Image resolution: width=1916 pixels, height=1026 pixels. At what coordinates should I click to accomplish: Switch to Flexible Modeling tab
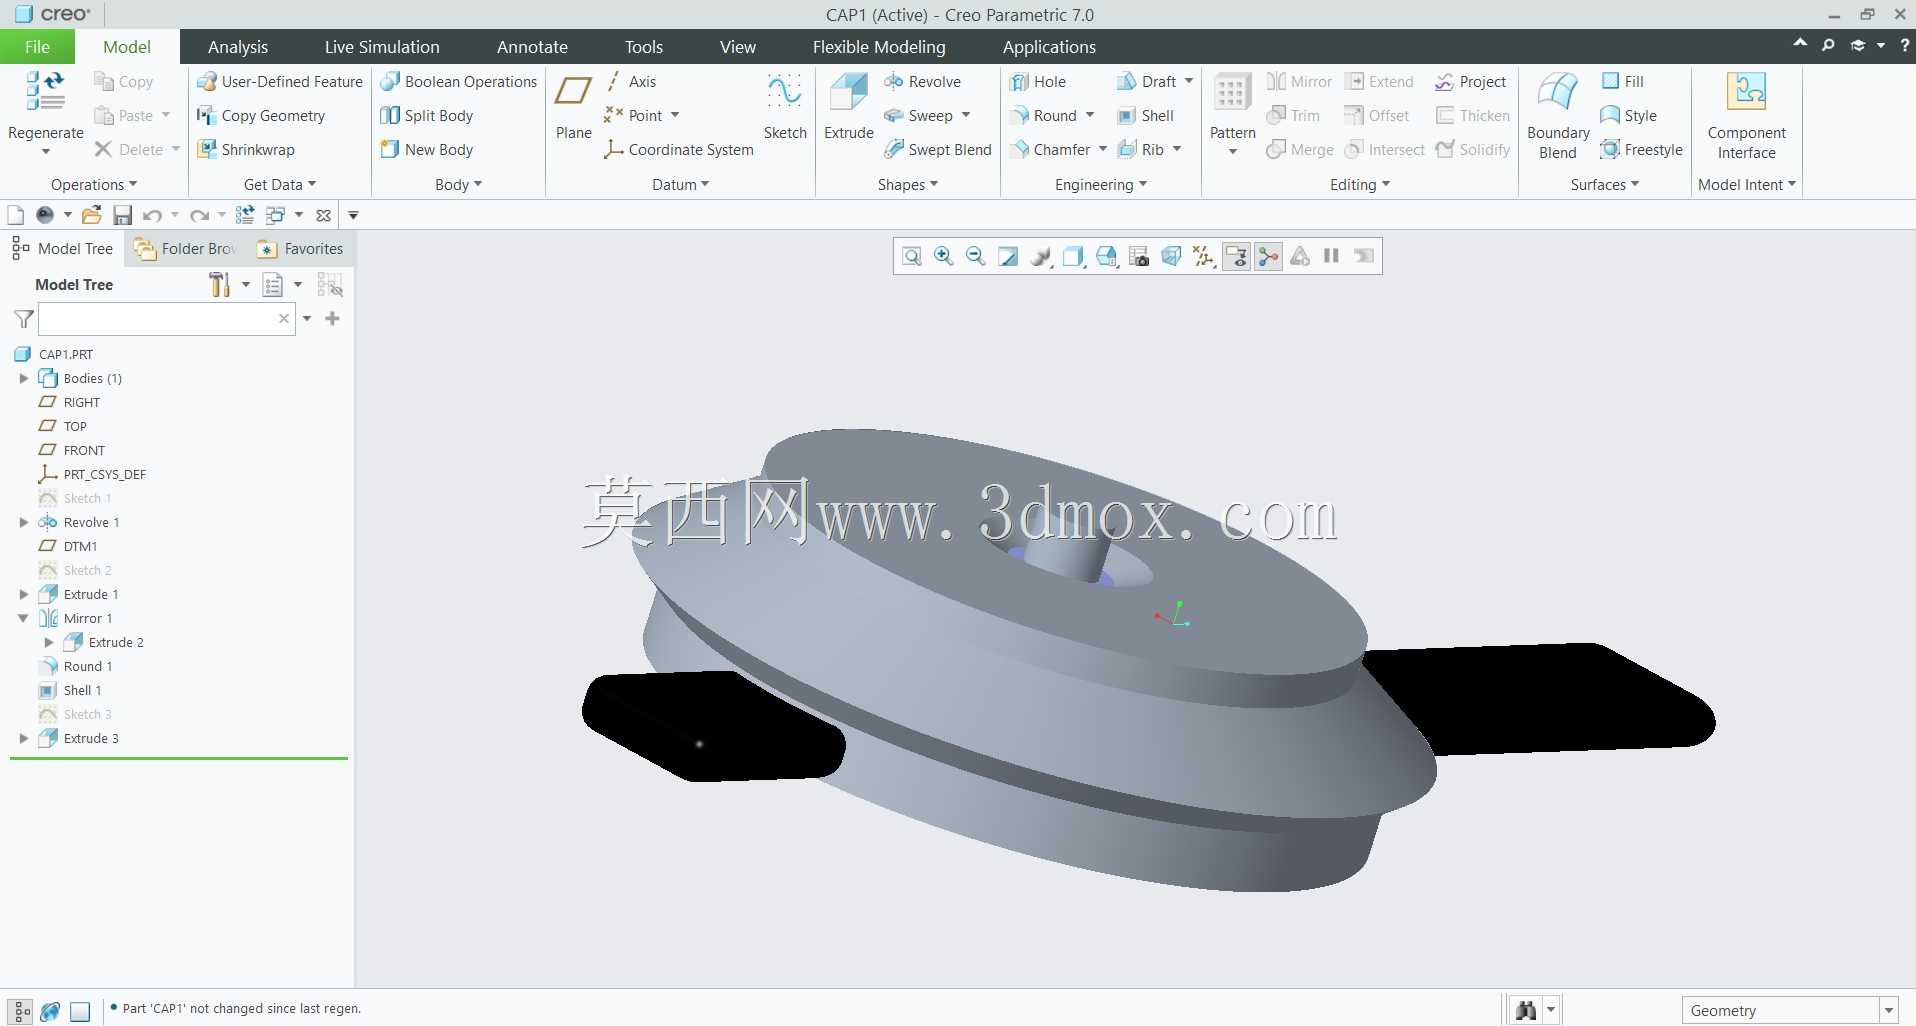coord(879,47)
